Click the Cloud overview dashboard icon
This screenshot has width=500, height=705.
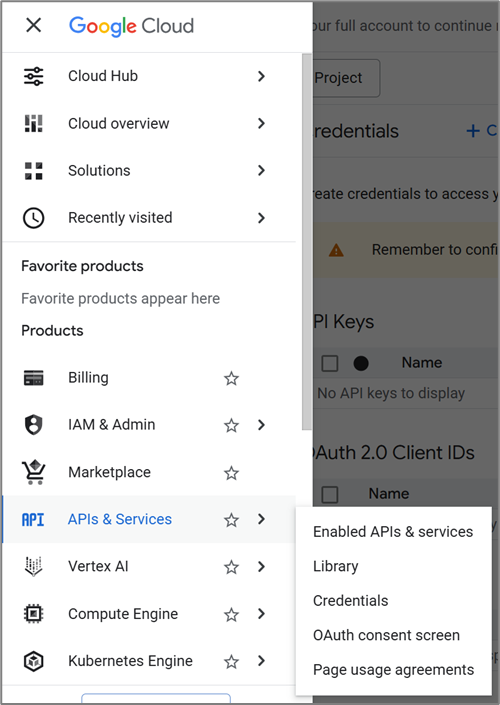click(x=34, y=123)
